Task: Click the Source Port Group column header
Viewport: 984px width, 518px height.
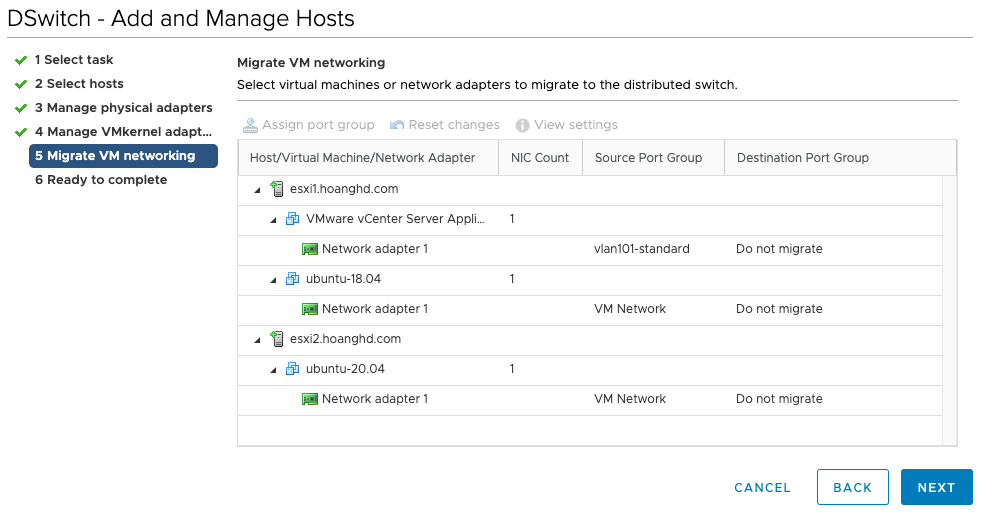Action: [653, 158]
